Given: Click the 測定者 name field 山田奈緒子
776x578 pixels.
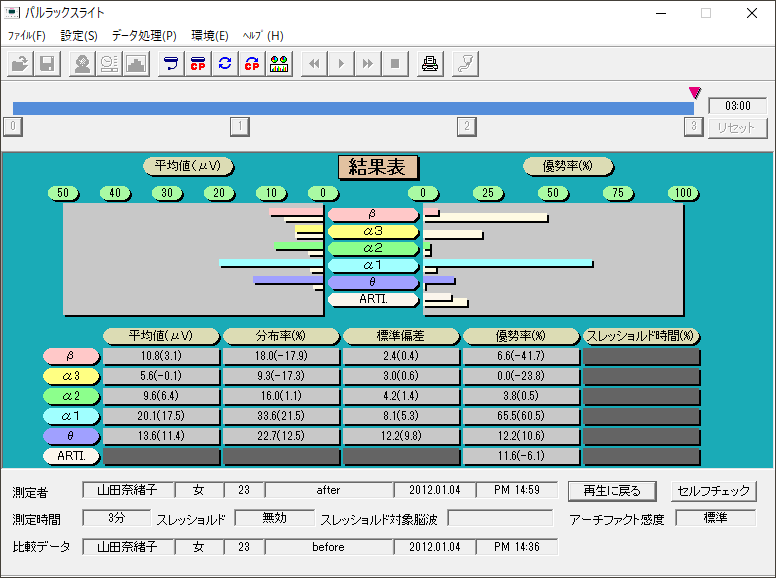Looking at the screenshot, I should [x=128, y=490].
